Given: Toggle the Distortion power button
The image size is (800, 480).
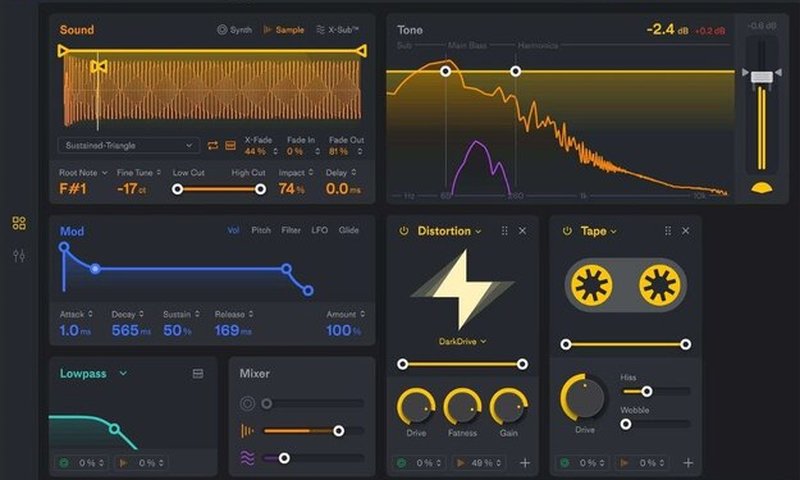Looking at the screenshot, I should pos(404,231).
